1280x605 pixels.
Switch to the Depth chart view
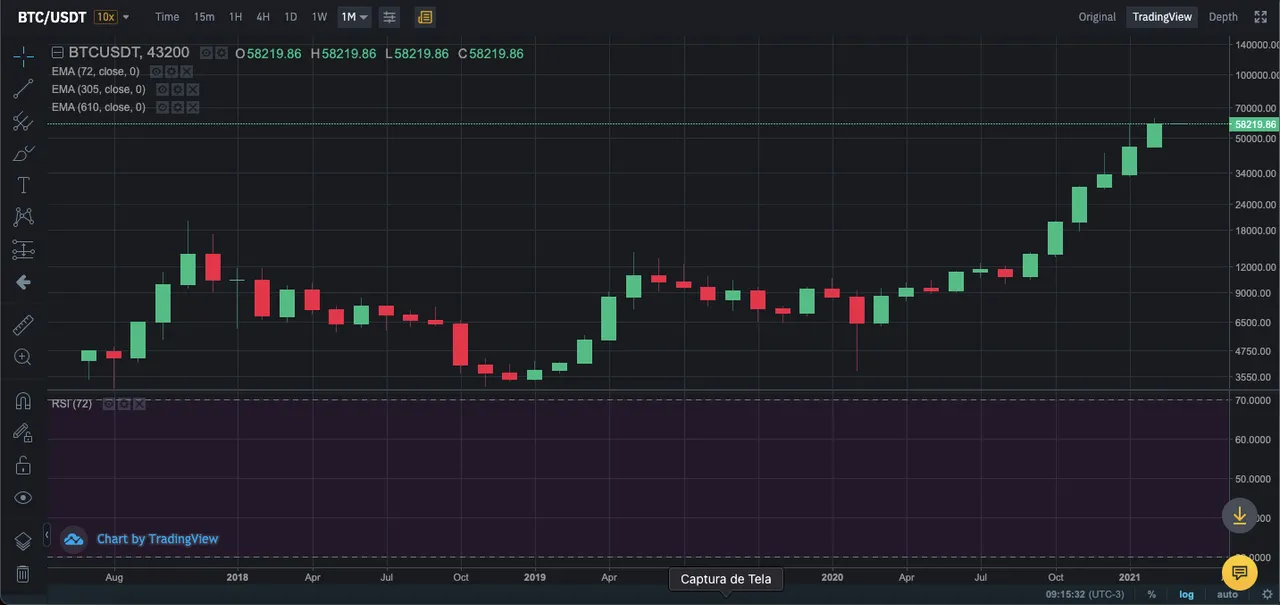coord(1223,17)
